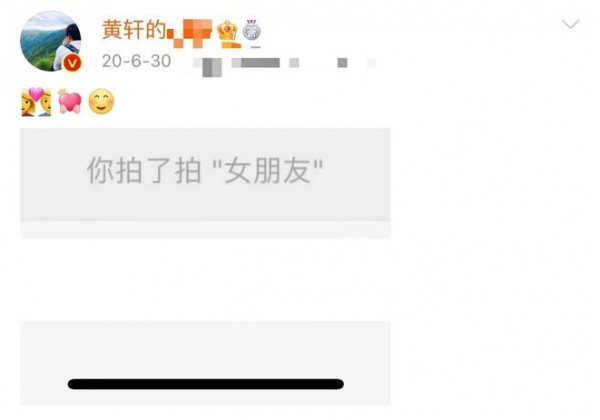Click the pixelated orange part of username
600x420 pixels.
coord(190,34)
